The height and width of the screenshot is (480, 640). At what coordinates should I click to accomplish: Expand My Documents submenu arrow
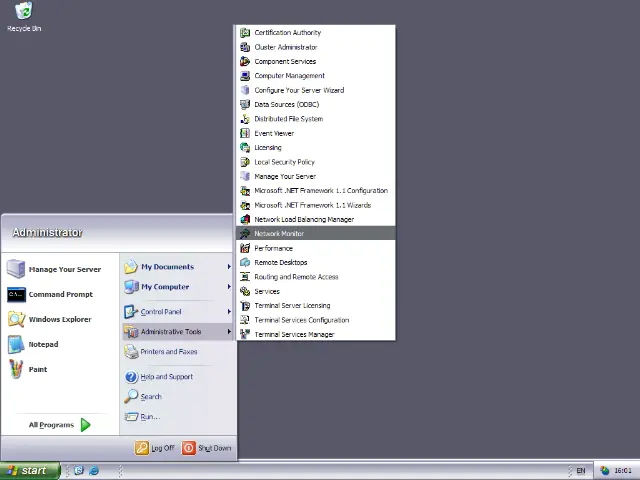coord(229,267)
